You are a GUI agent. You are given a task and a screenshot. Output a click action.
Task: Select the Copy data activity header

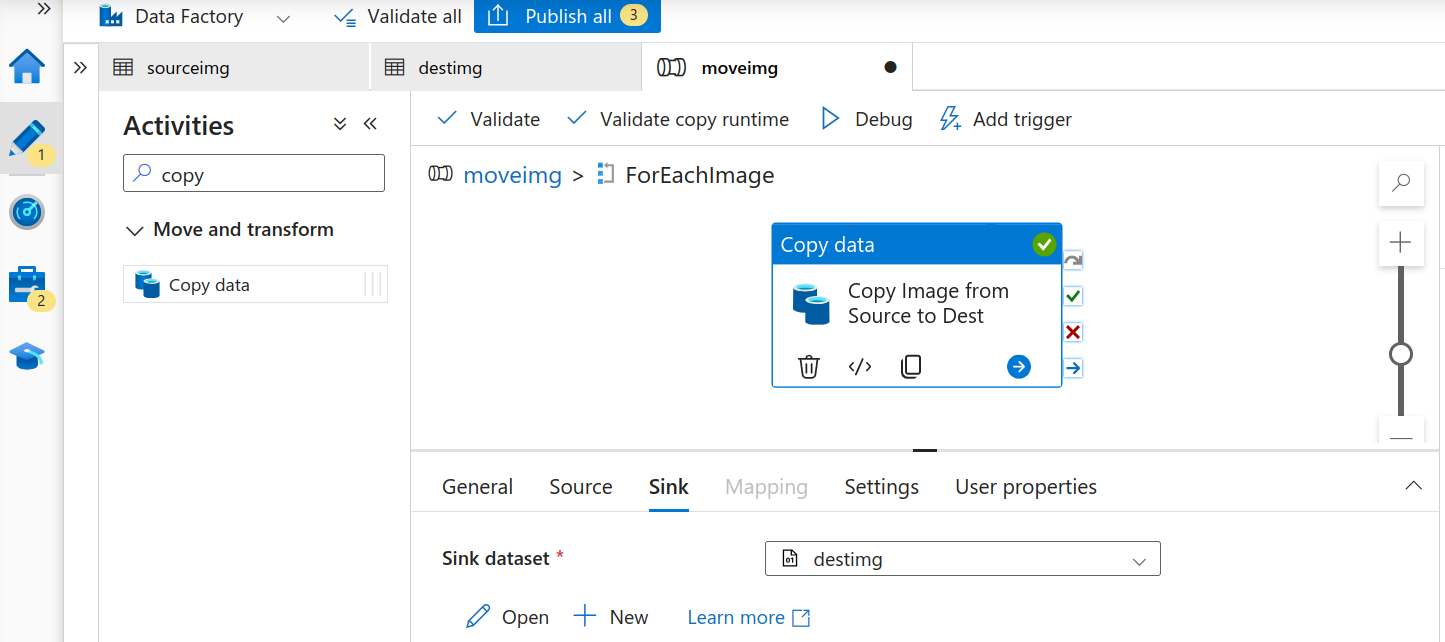pos(917,245)
